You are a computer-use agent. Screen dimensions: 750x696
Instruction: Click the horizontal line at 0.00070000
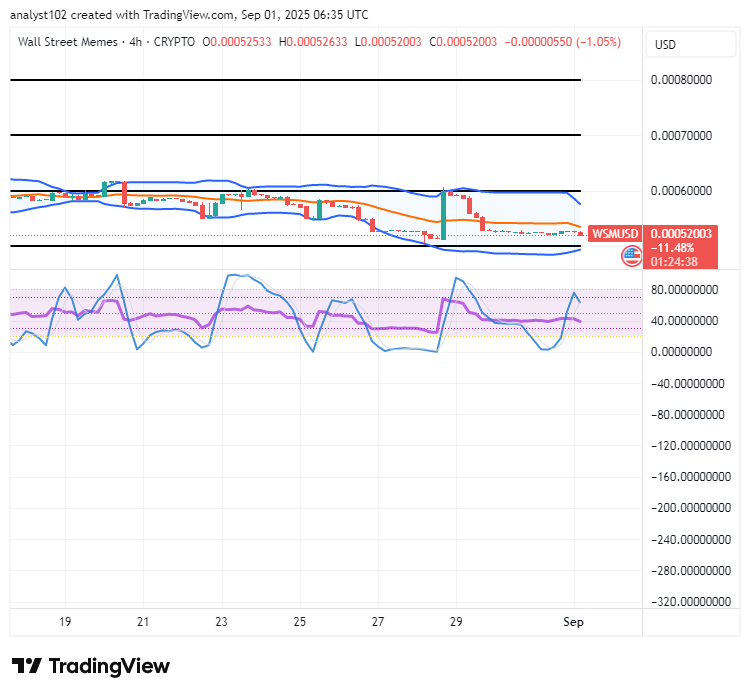click(296, 135)
